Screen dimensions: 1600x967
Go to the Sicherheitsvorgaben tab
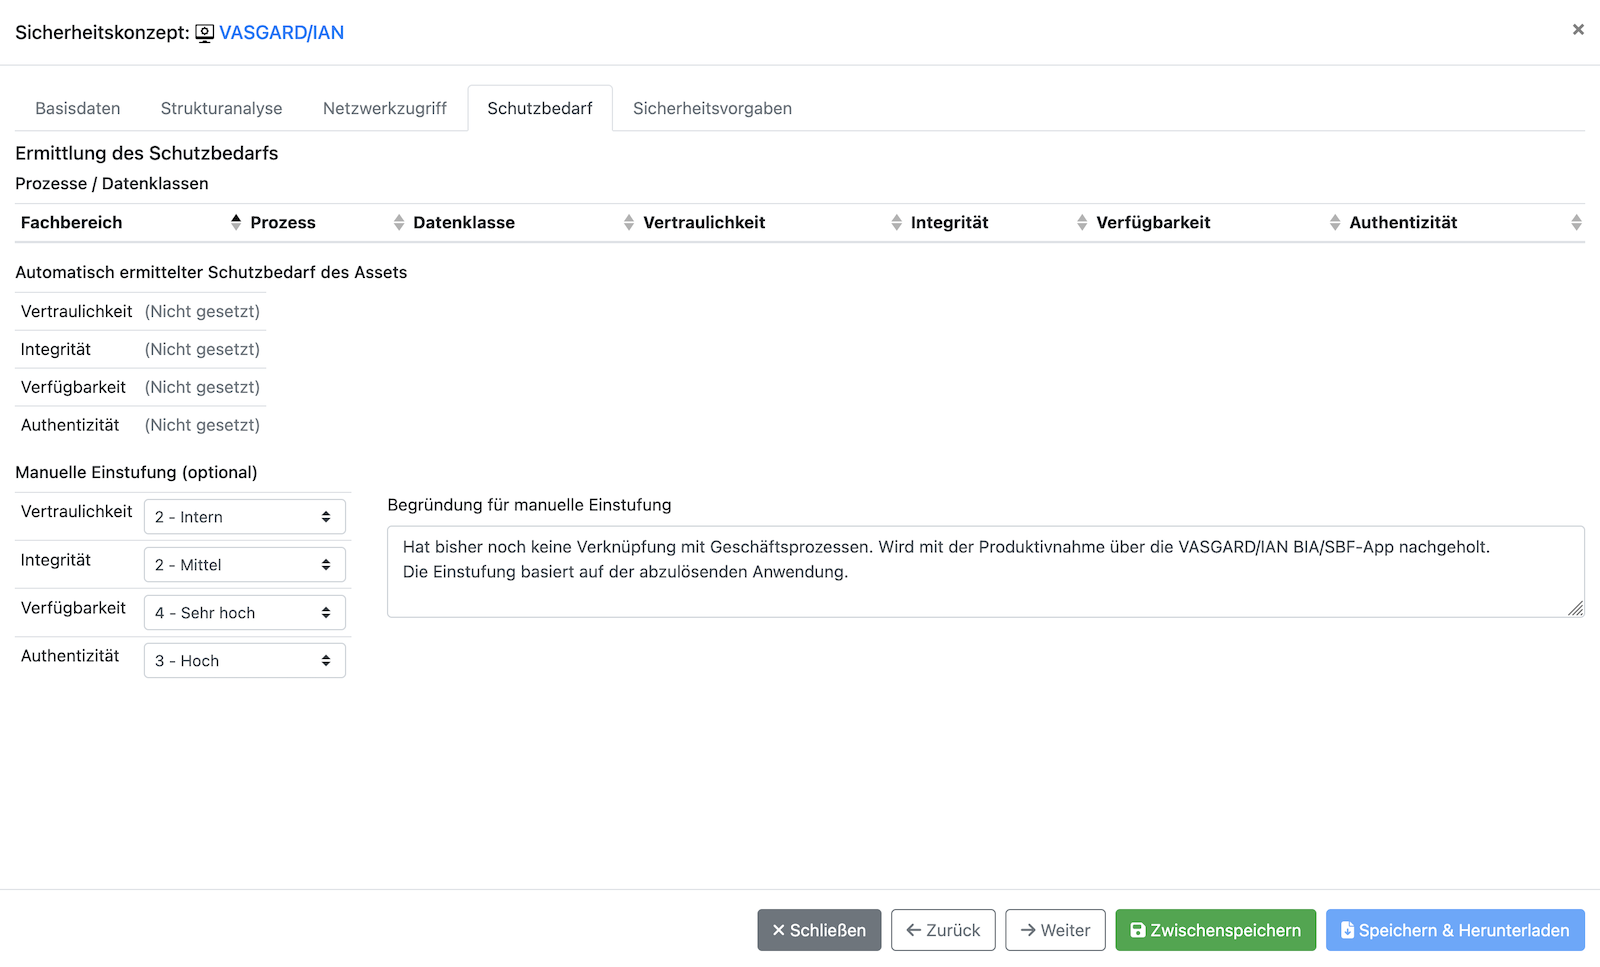click(712, 108)
